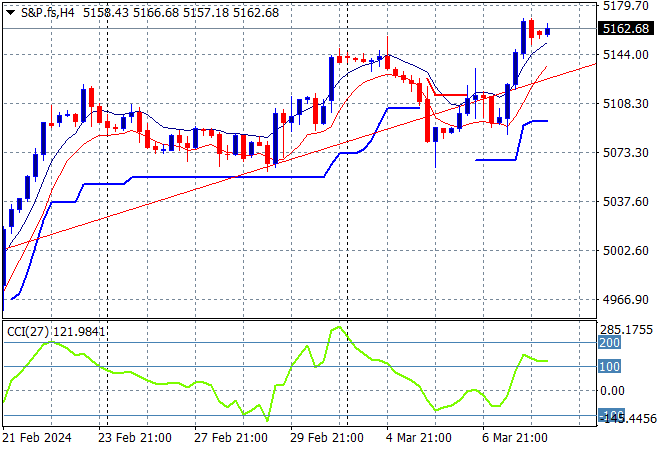Image resolution: width=660 pixels, height=450 pixels.
Task: Select the 200 level tag in CCI panel
Action: pyautogui.click(x=610, y=343)
